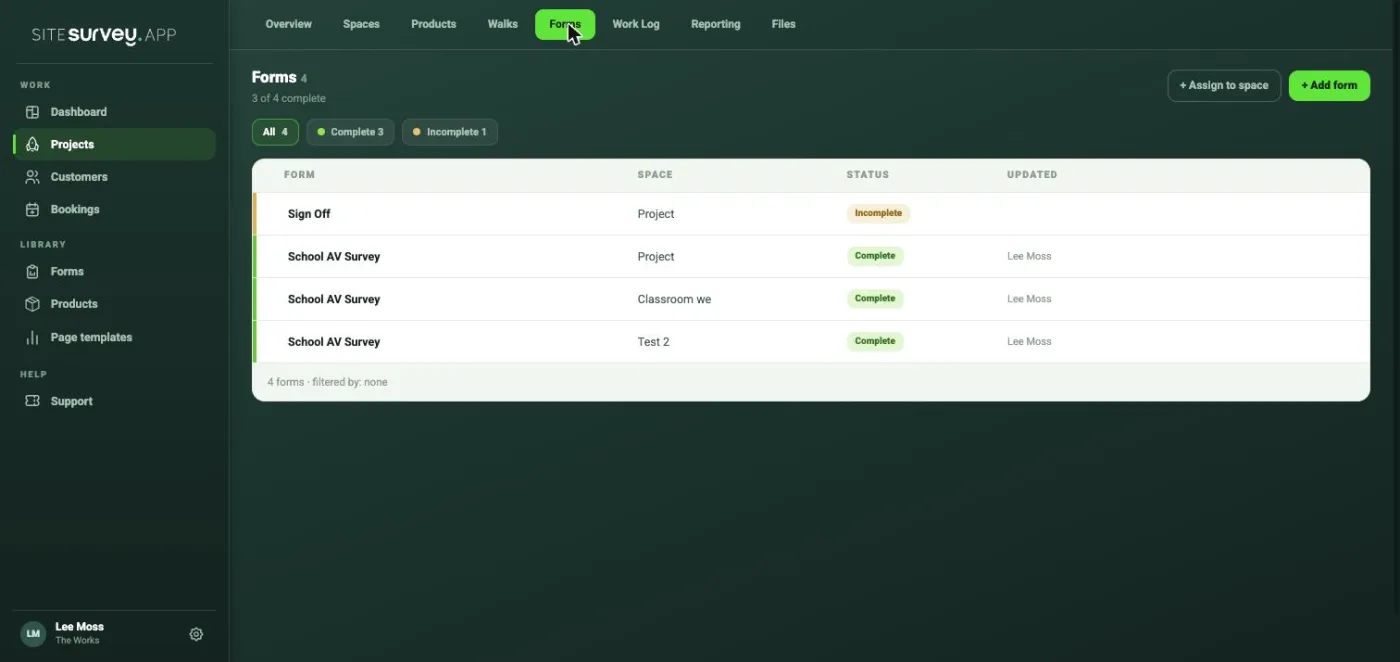The width and height of the screenshot is (1400, 662).
Task: Click the Dashboard sidebar icon
Action: point(32,112)
